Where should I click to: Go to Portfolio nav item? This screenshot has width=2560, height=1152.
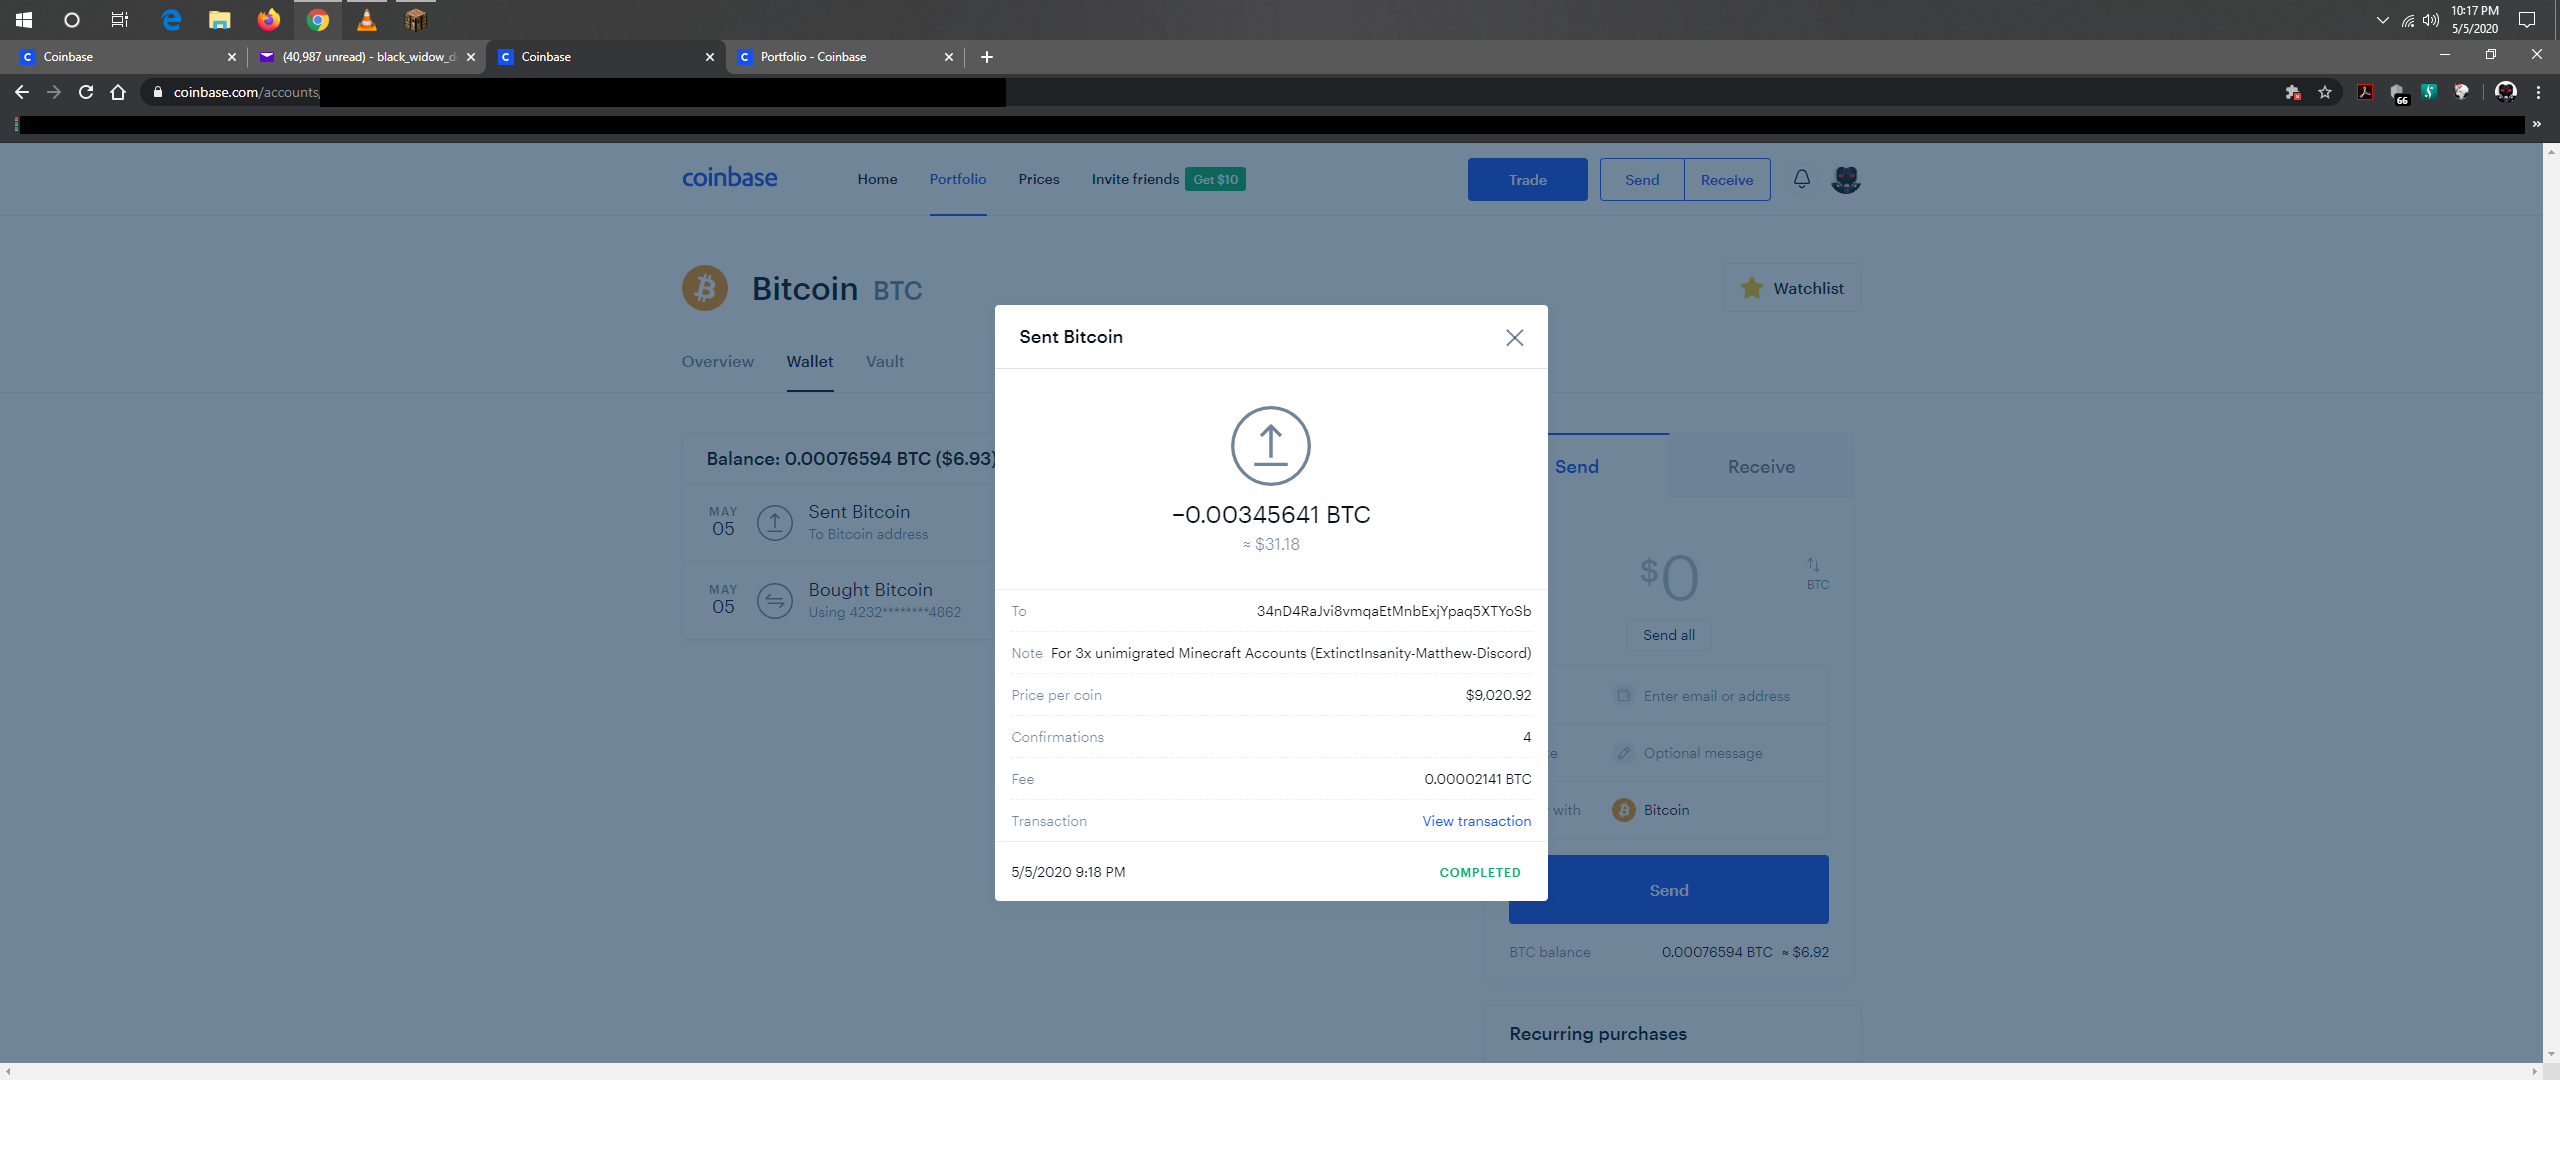(x=957, y=179)
